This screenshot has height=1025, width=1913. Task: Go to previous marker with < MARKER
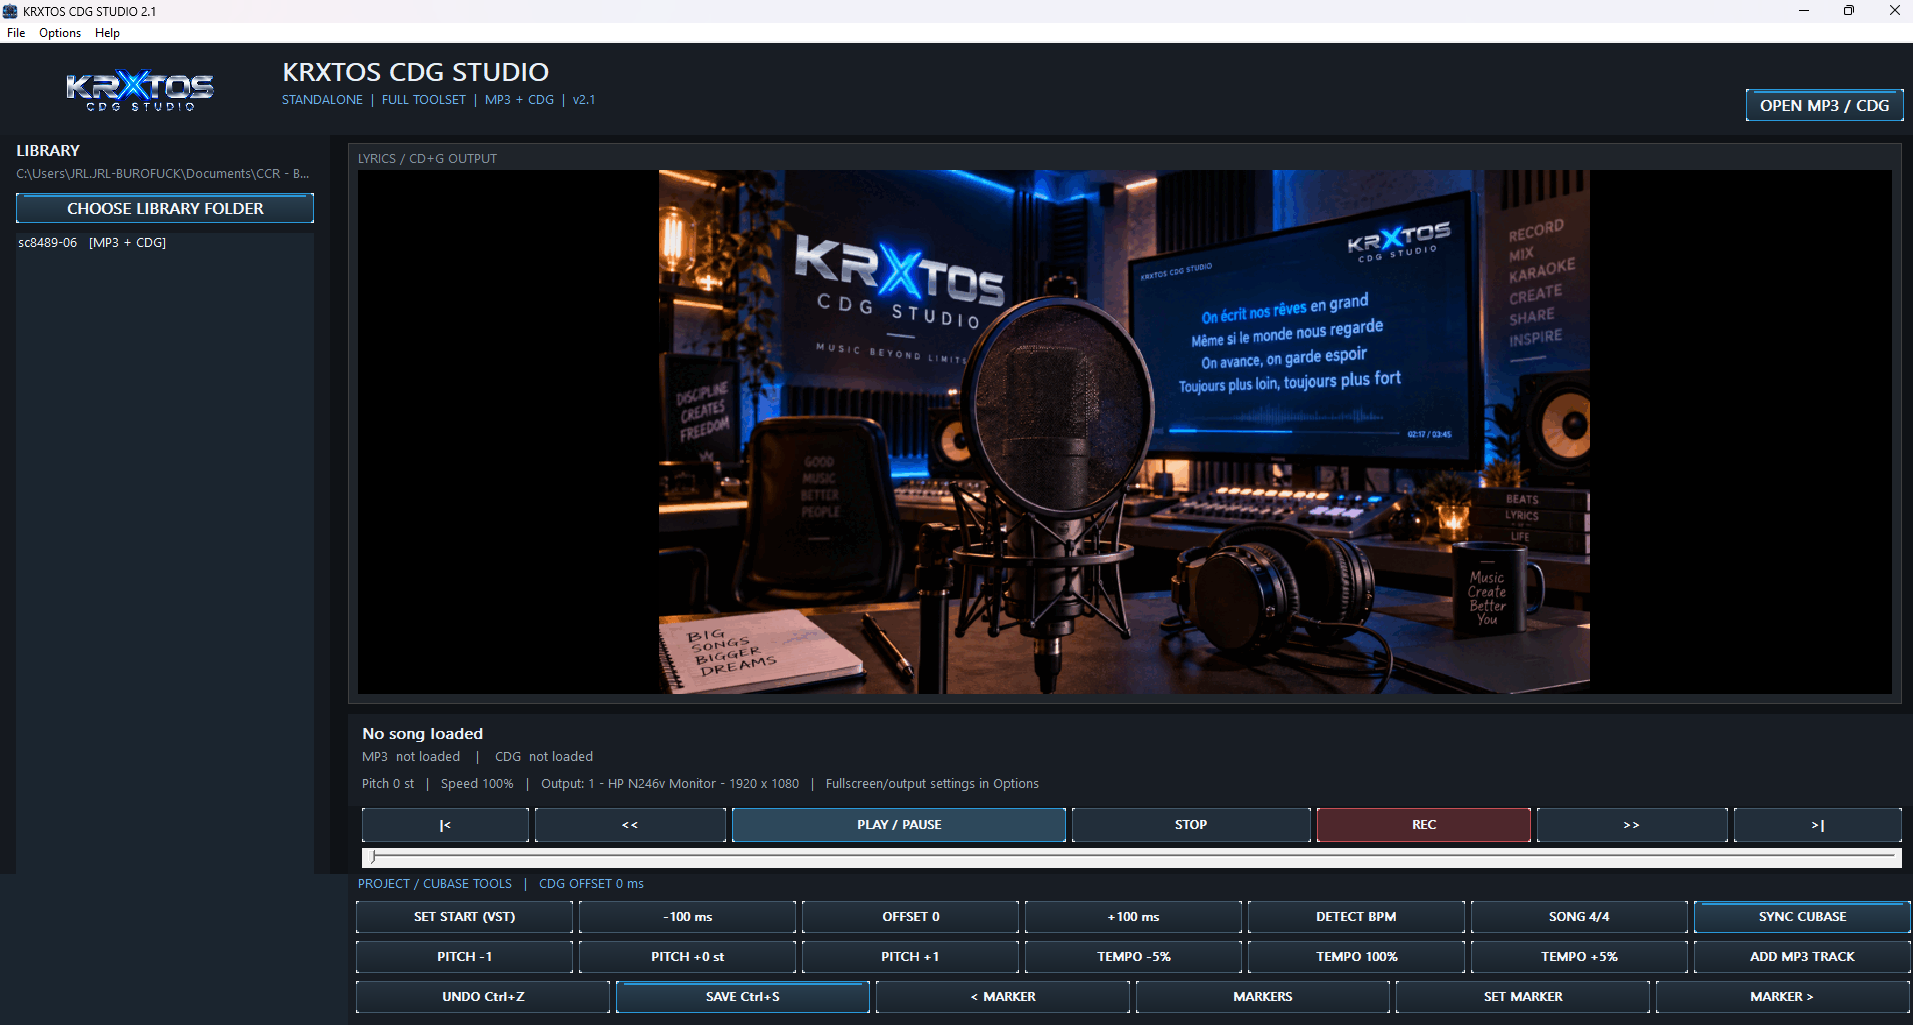(x=1003, y=997)
